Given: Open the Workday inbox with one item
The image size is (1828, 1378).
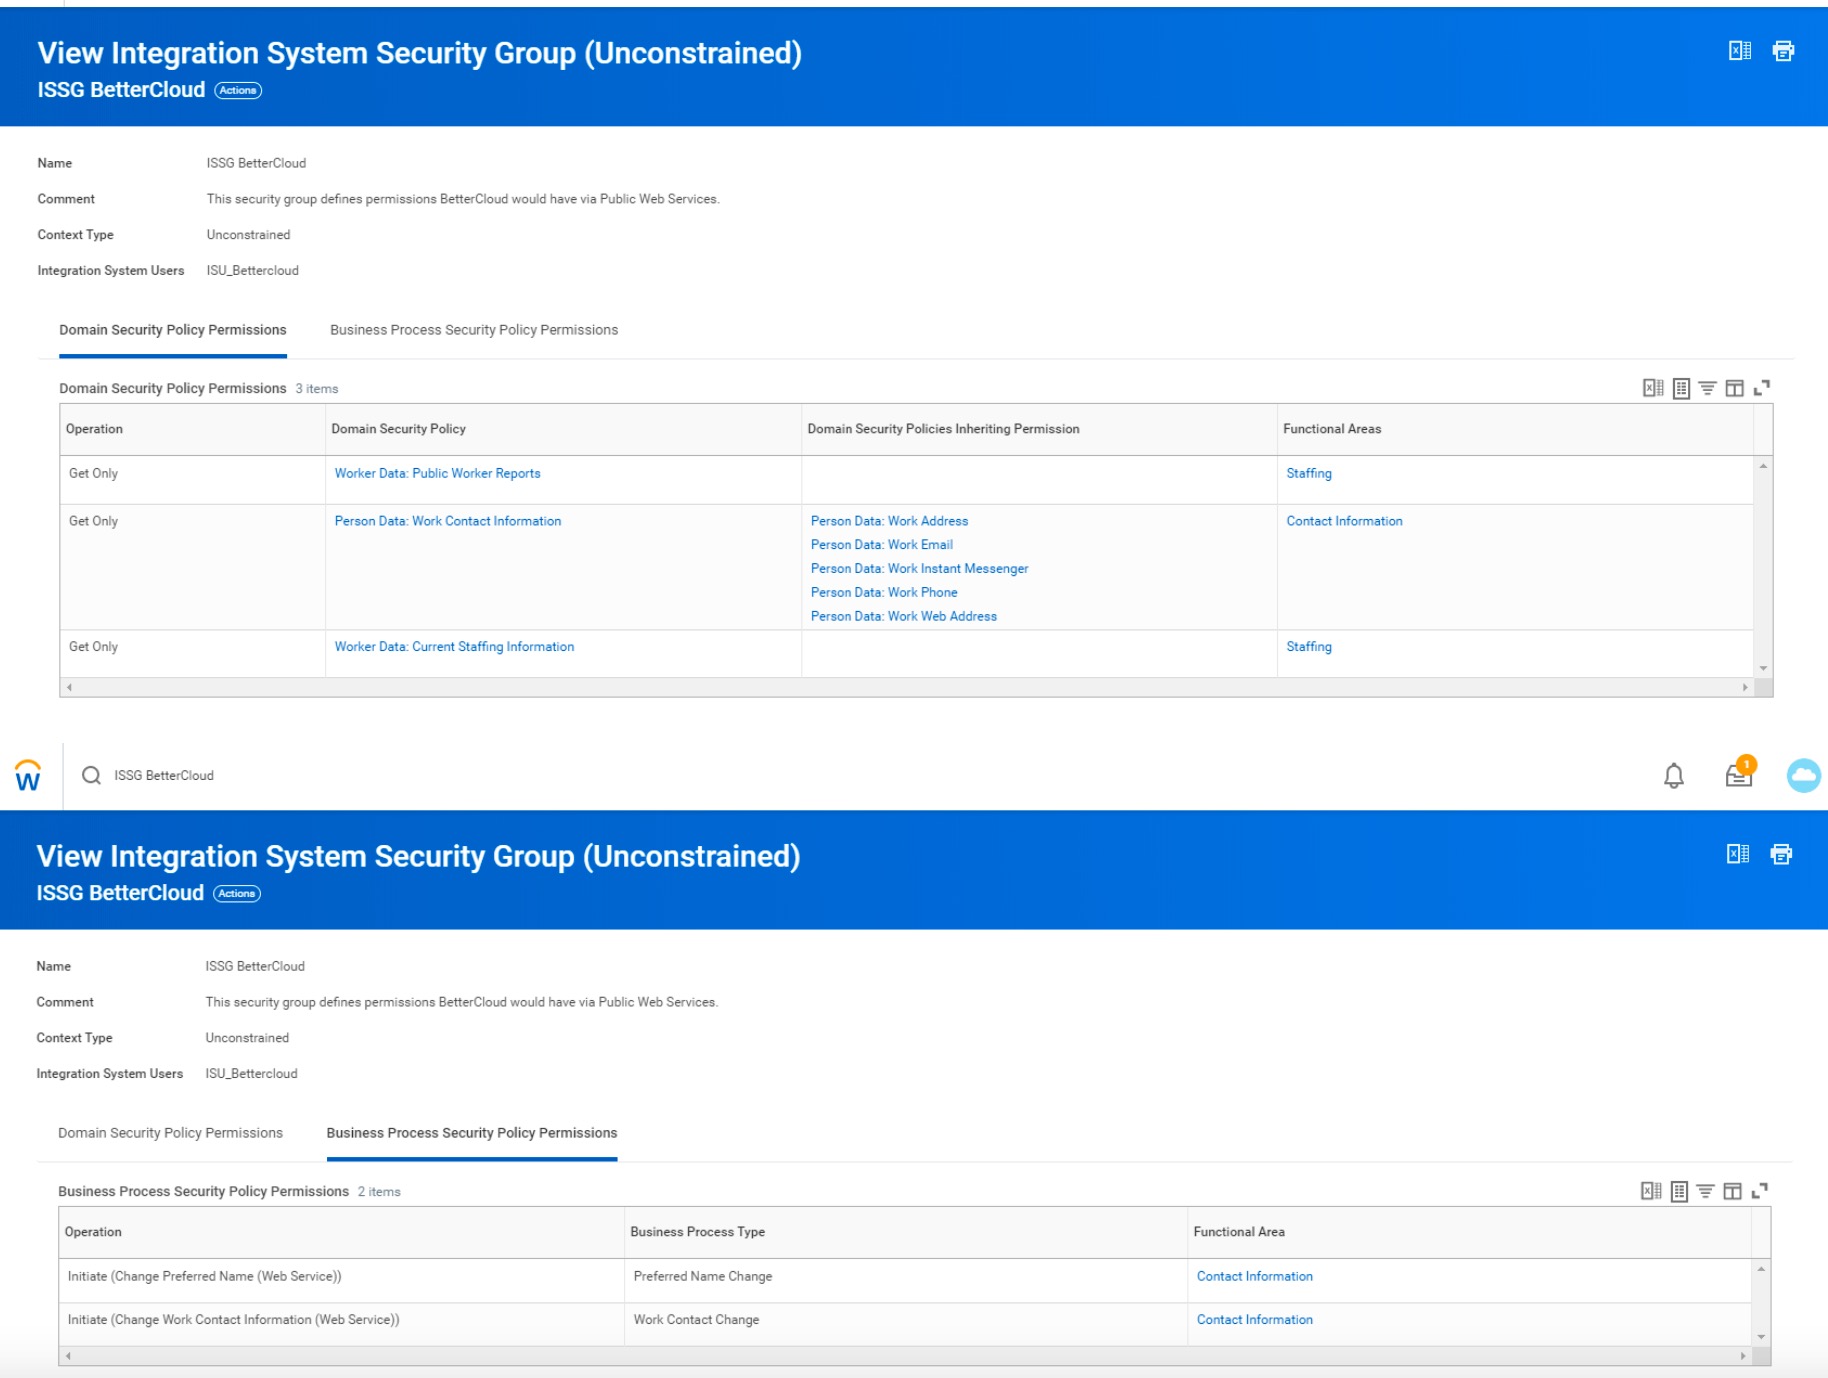Looking at the screenshot, I should 1738,776.
